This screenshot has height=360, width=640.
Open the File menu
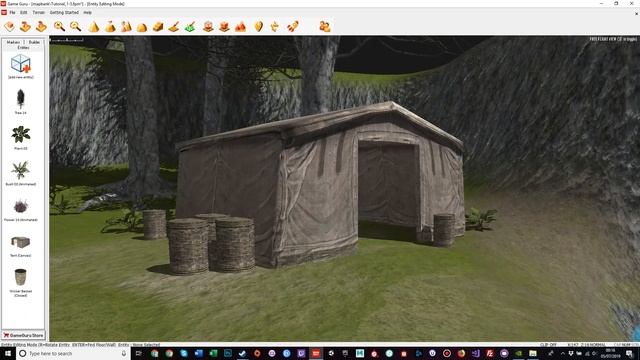click(12, 13)
